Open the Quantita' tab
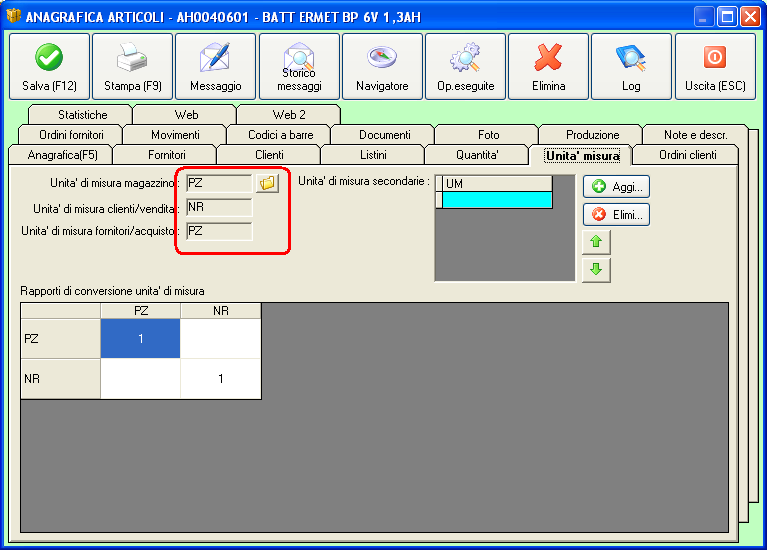 pyautogui.click(x=477, y=155)
